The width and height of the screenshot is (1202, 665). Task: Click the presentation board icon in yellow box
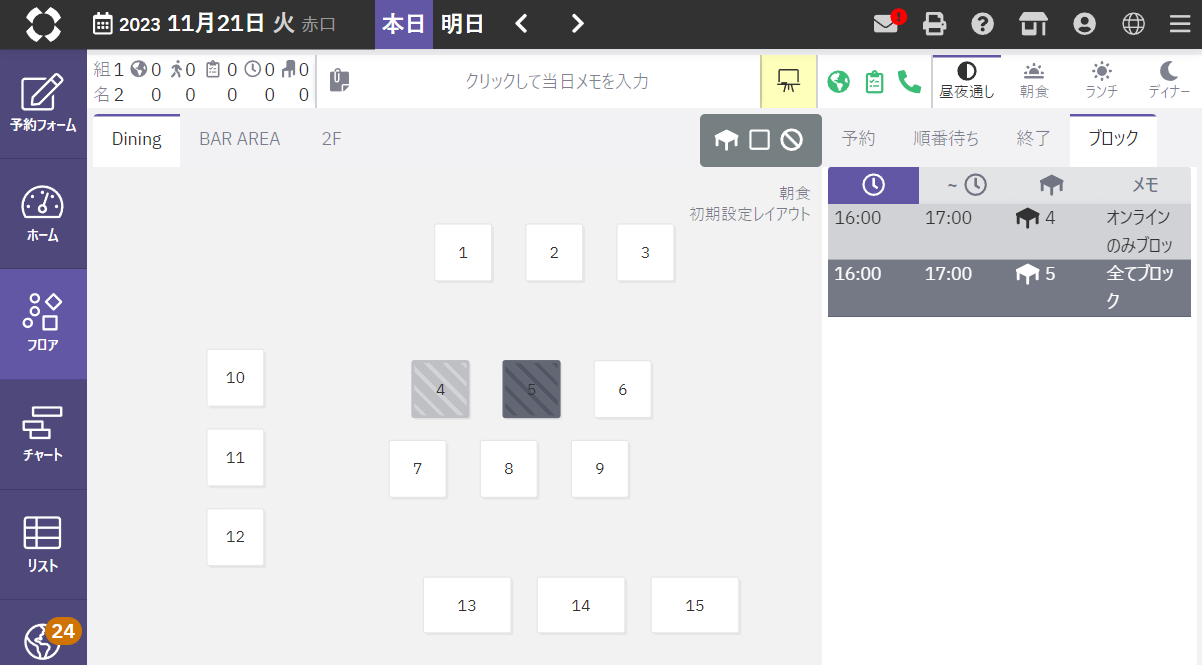point(789,82)
